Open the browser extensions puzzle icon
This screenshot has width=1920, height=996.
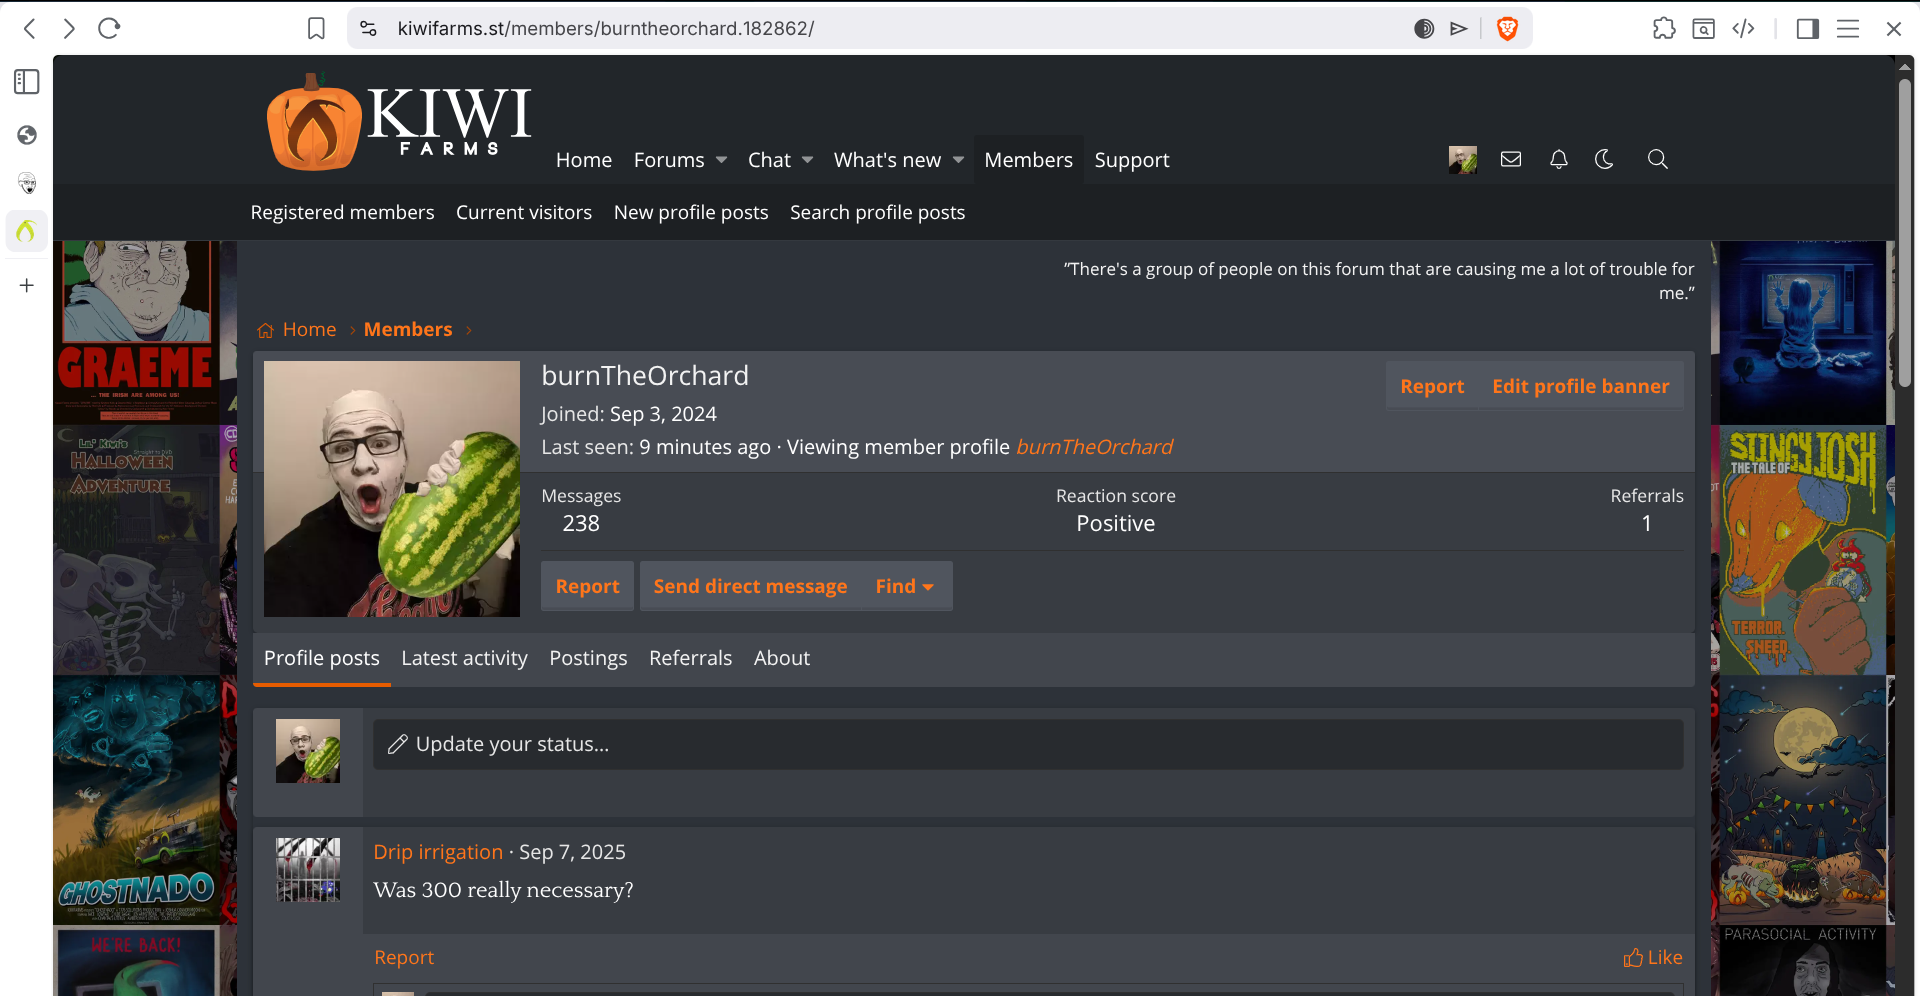[1664, 29]
